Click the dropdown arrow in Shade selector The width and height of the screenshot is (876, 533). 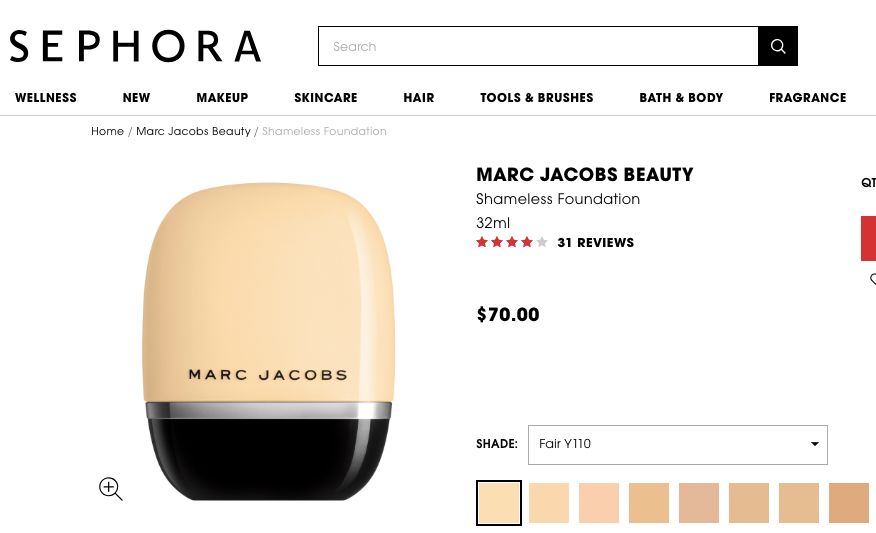point(815,444)
